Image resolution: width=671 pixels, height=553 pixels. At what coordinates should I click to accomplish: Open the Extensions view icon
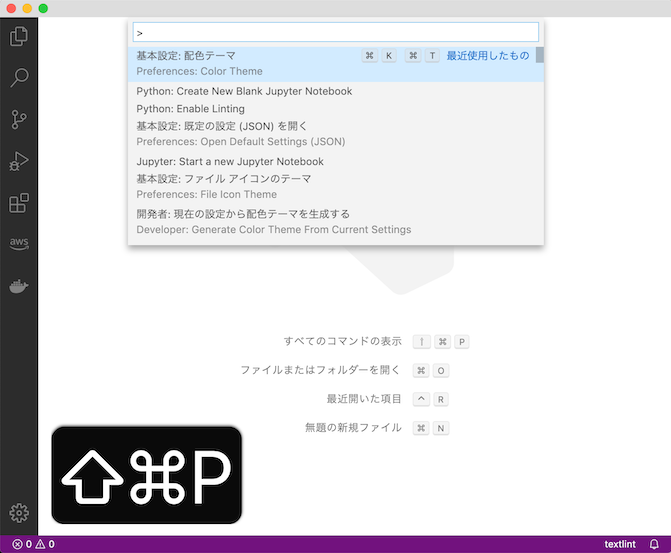pos(19,203)
